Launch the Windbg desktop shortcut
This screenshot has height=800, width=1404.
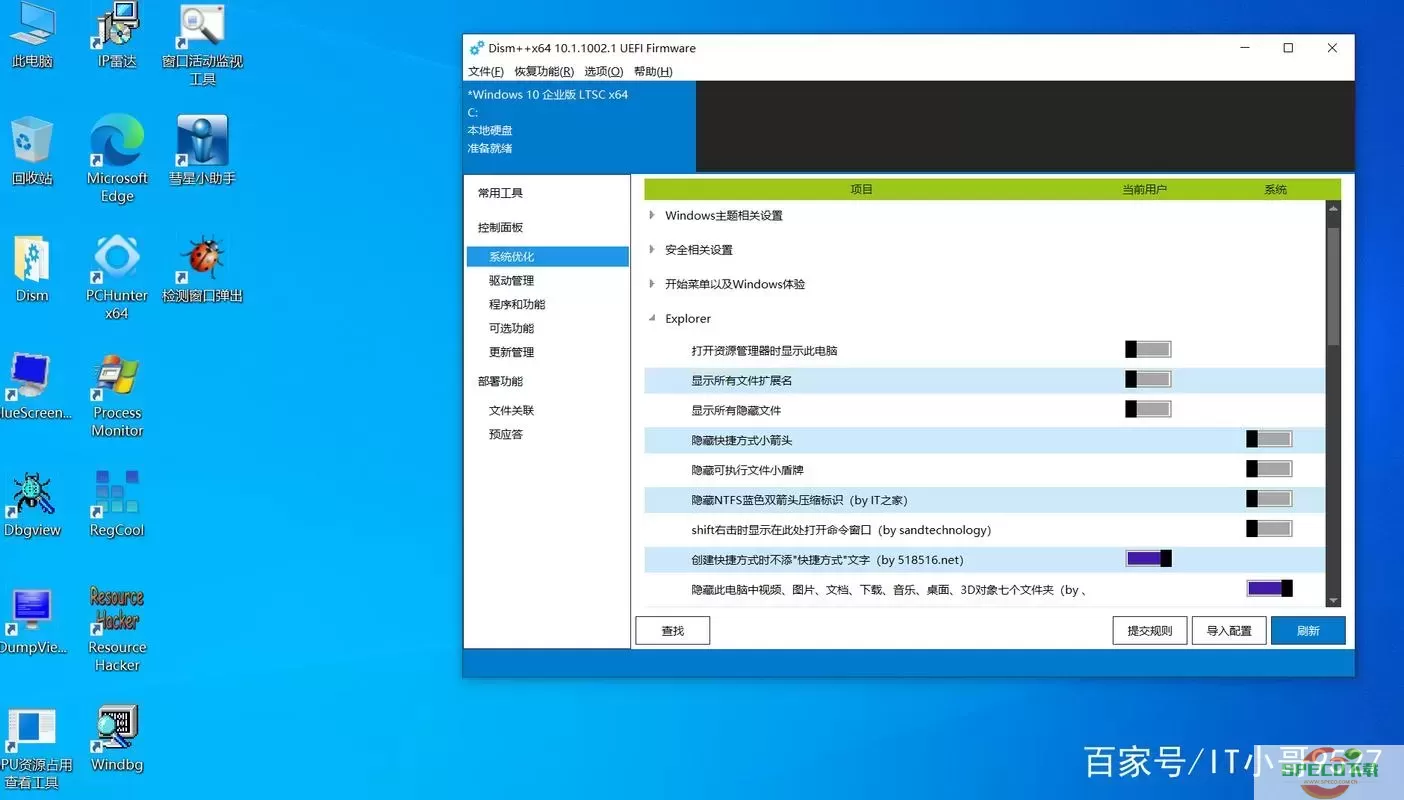pyautogui.click(x=117, y=740)
